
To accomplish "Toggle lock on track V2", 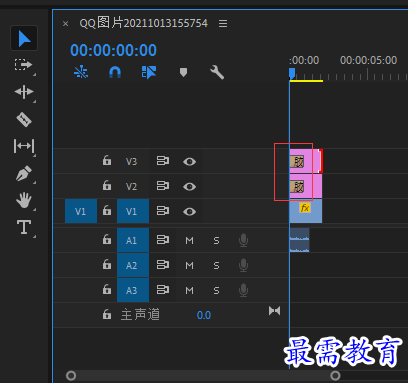I will (x=107, y=185).
